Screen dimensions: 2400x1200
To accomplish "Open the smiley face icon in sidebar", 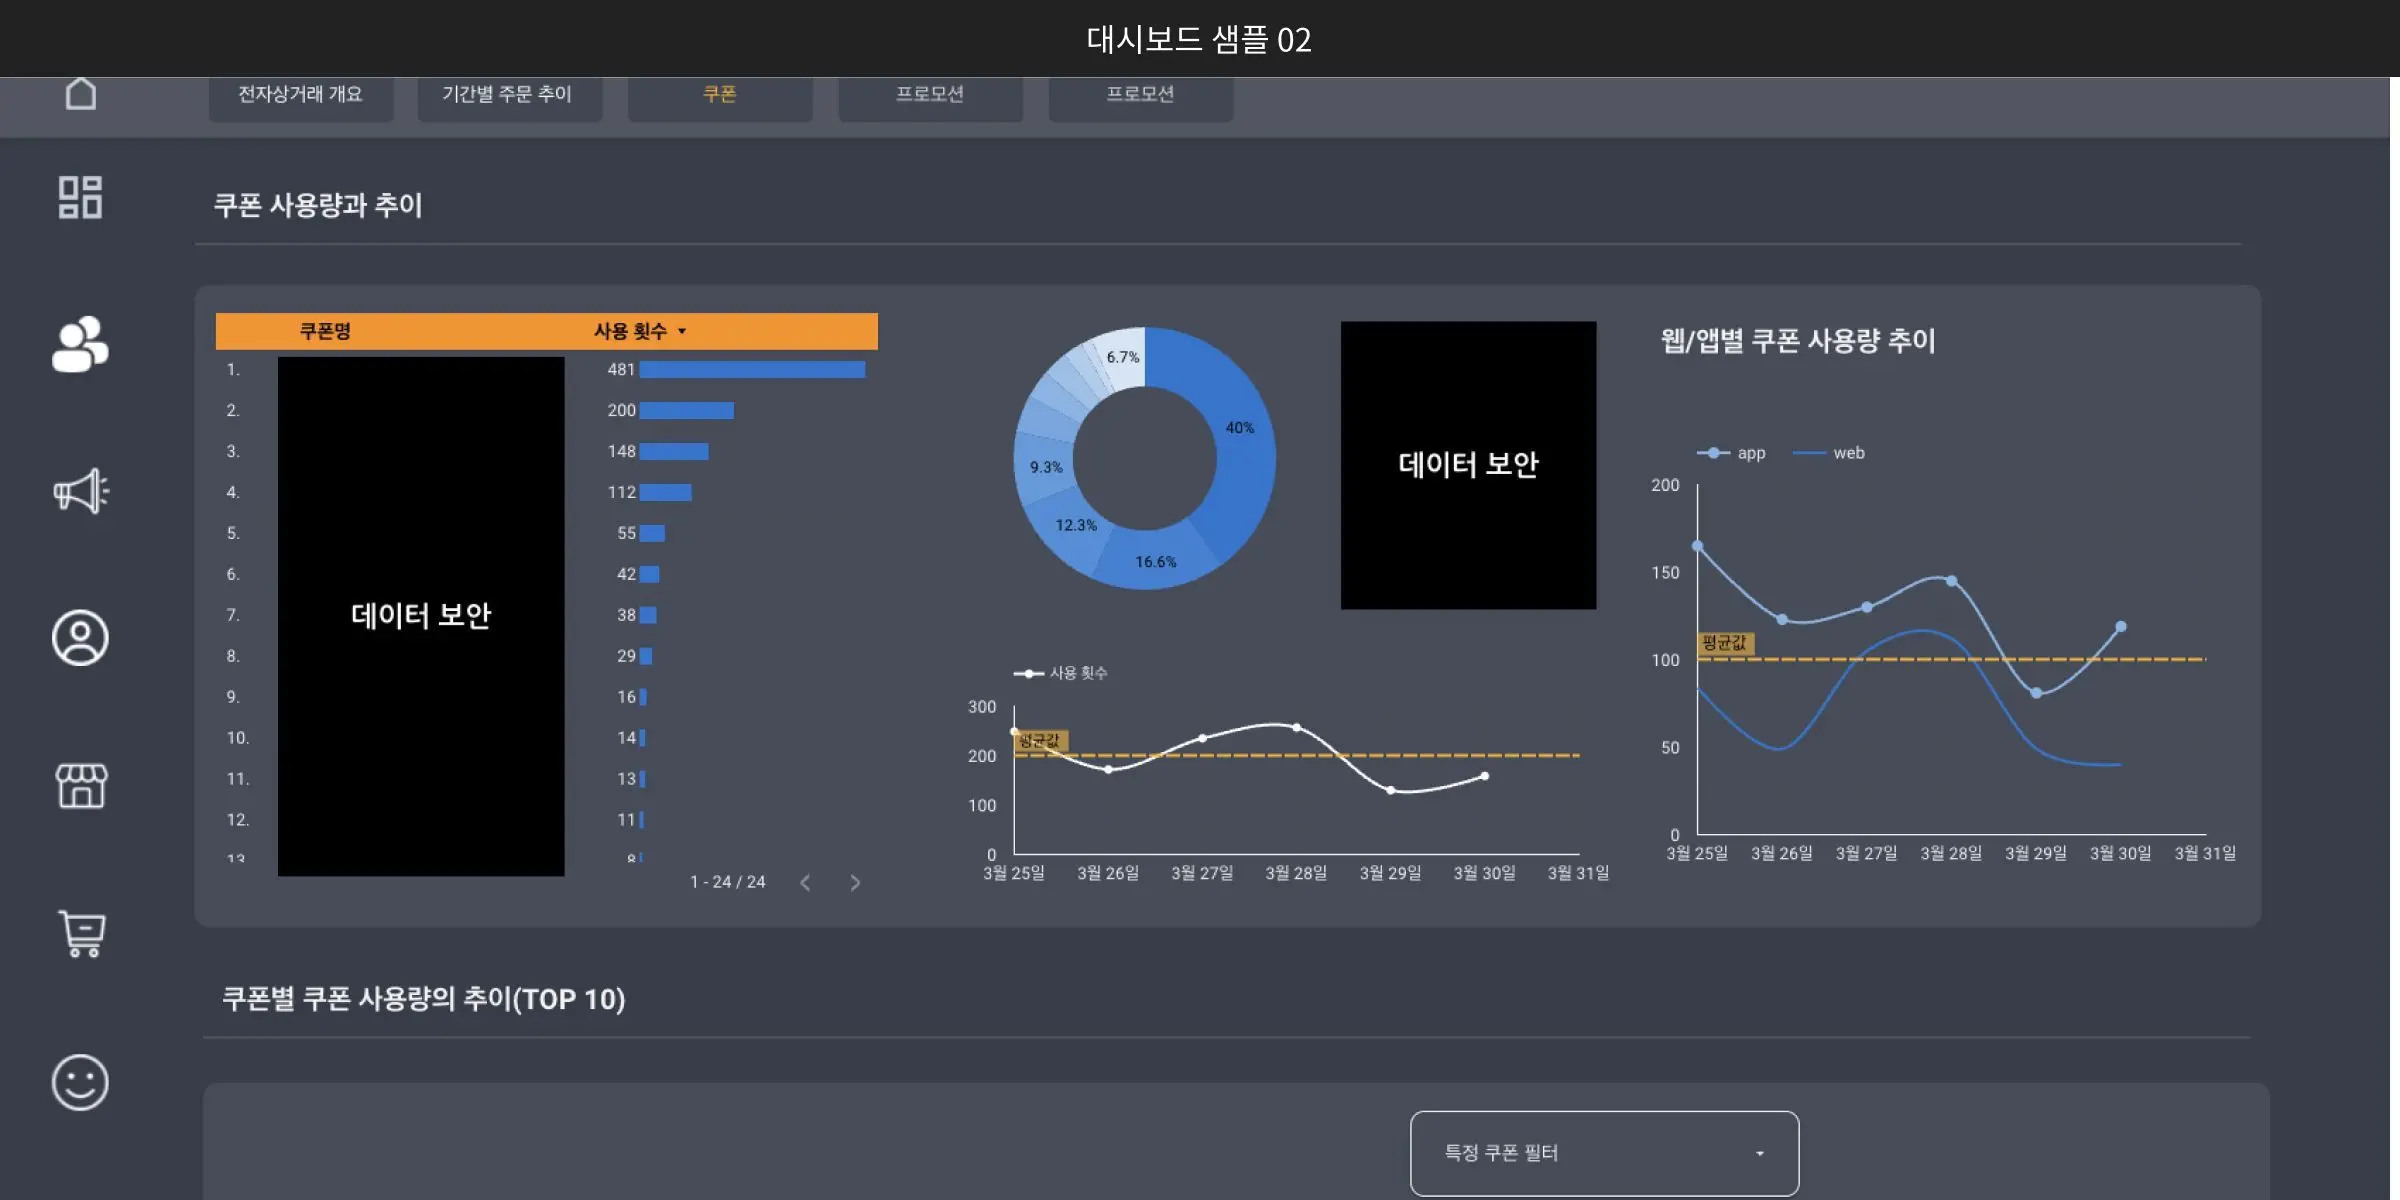I will [x=80, y=1082].
